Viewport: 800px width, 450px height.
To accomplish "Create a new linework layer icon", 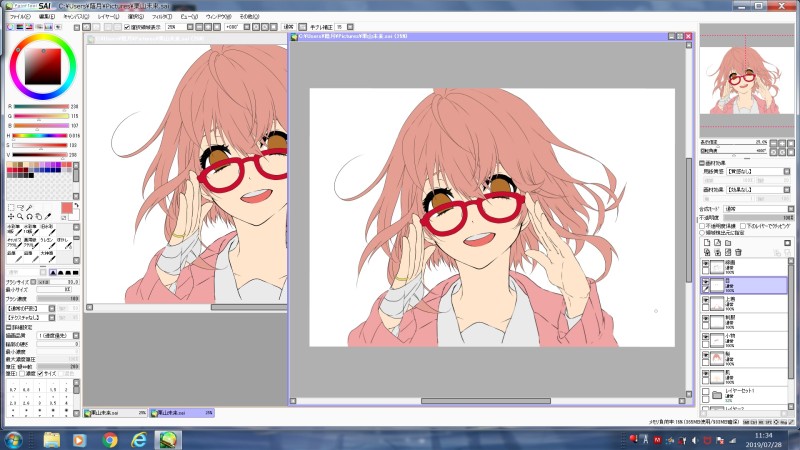I will pos(717,243).
